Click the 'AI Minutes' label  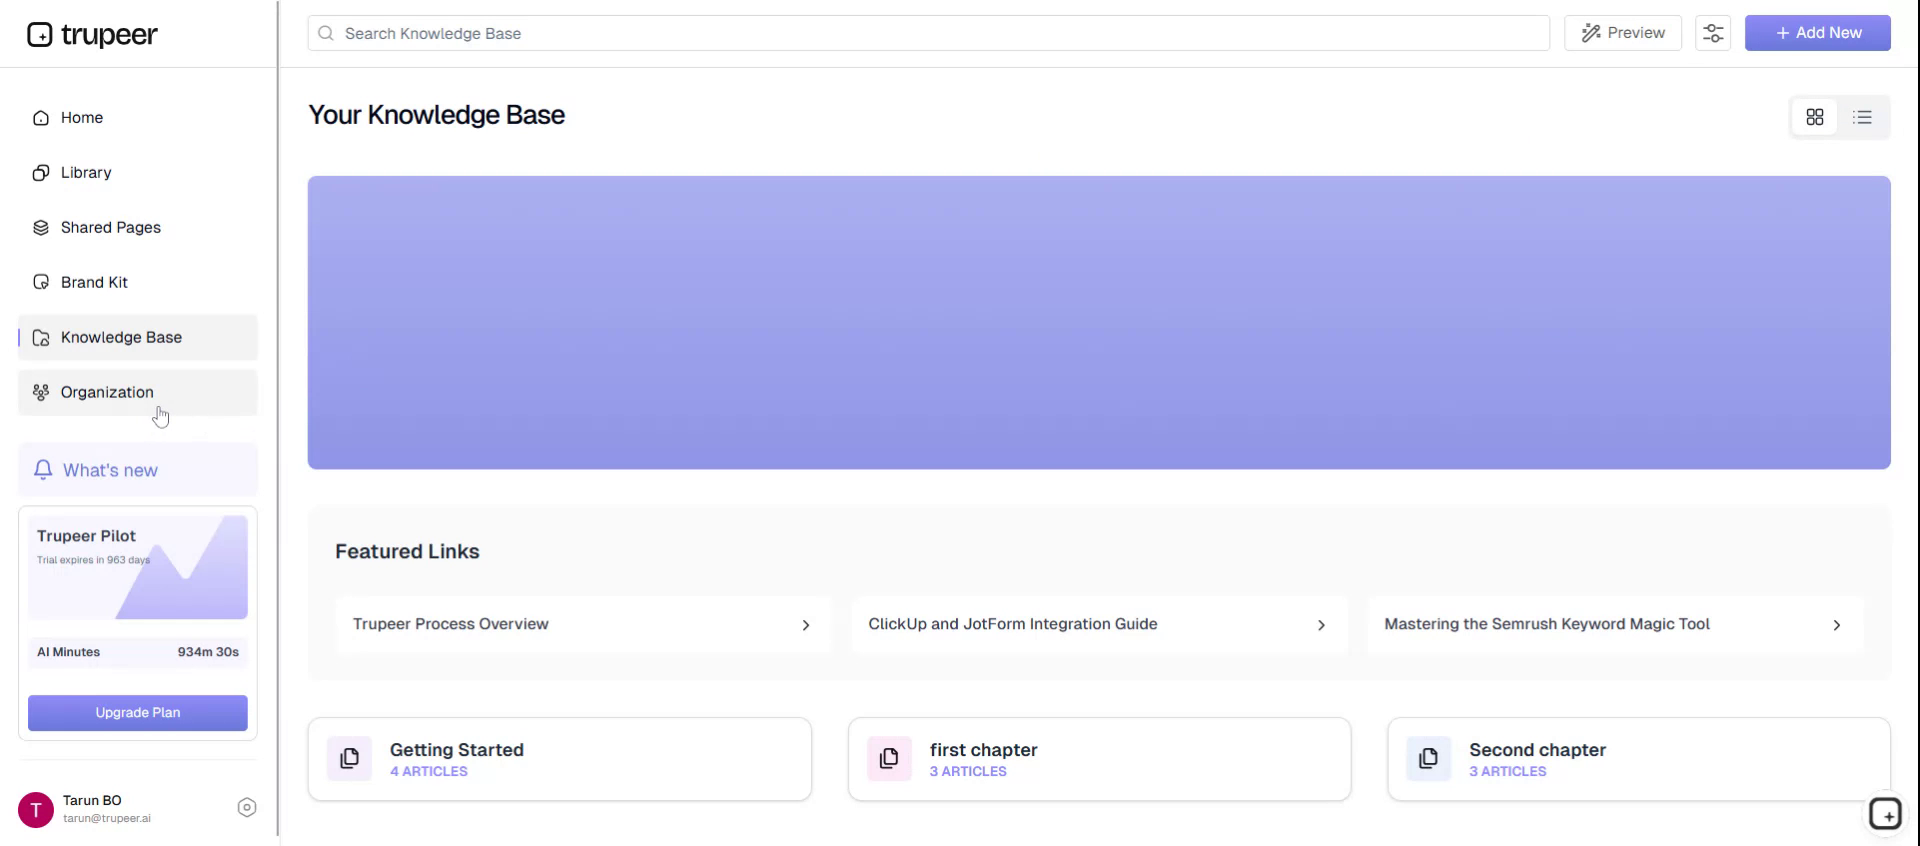point(69,652)
